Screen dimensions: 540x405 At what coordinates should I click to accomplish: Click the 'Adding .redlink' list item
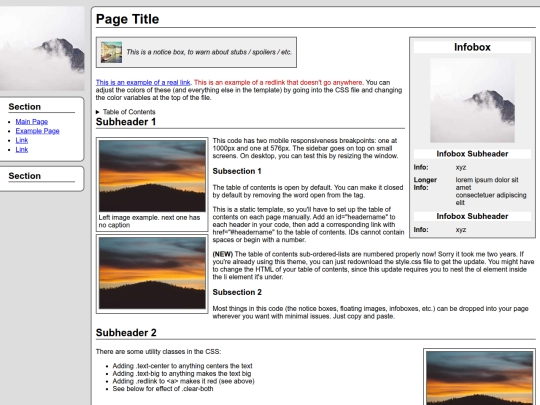[184, 381]
